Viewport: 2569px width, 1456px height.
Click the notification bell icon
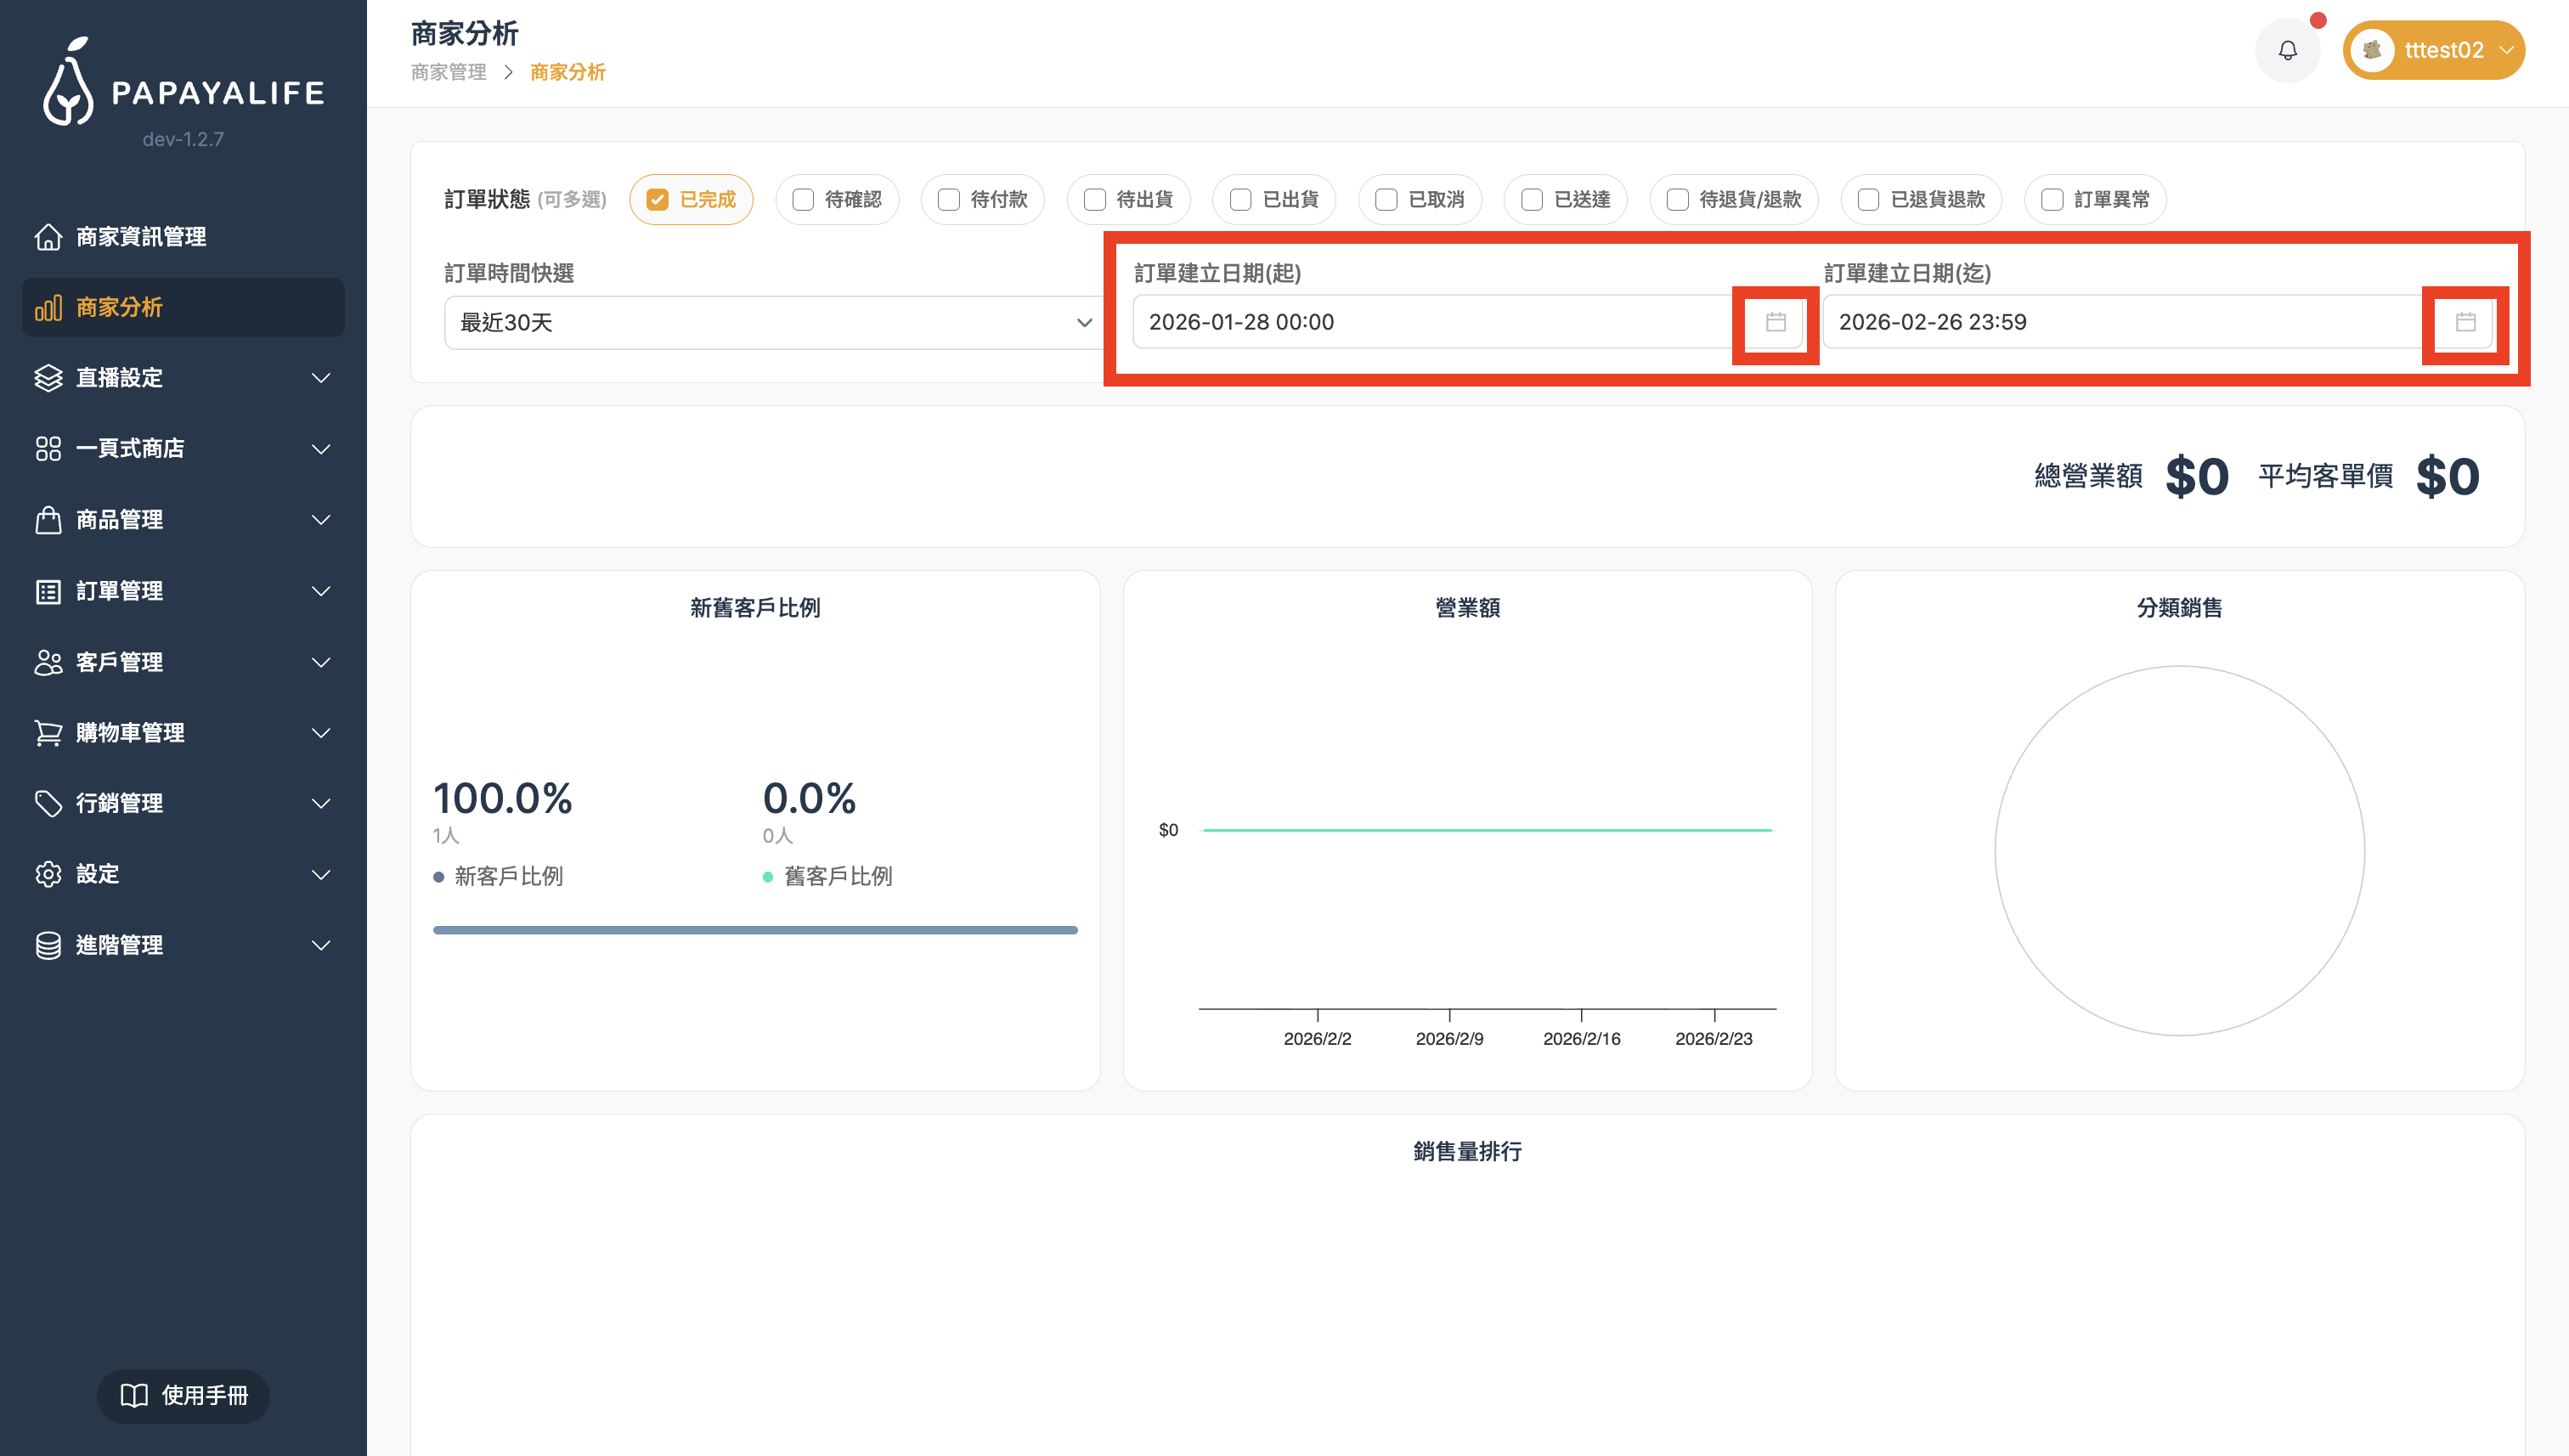(x=2287, y=50)
